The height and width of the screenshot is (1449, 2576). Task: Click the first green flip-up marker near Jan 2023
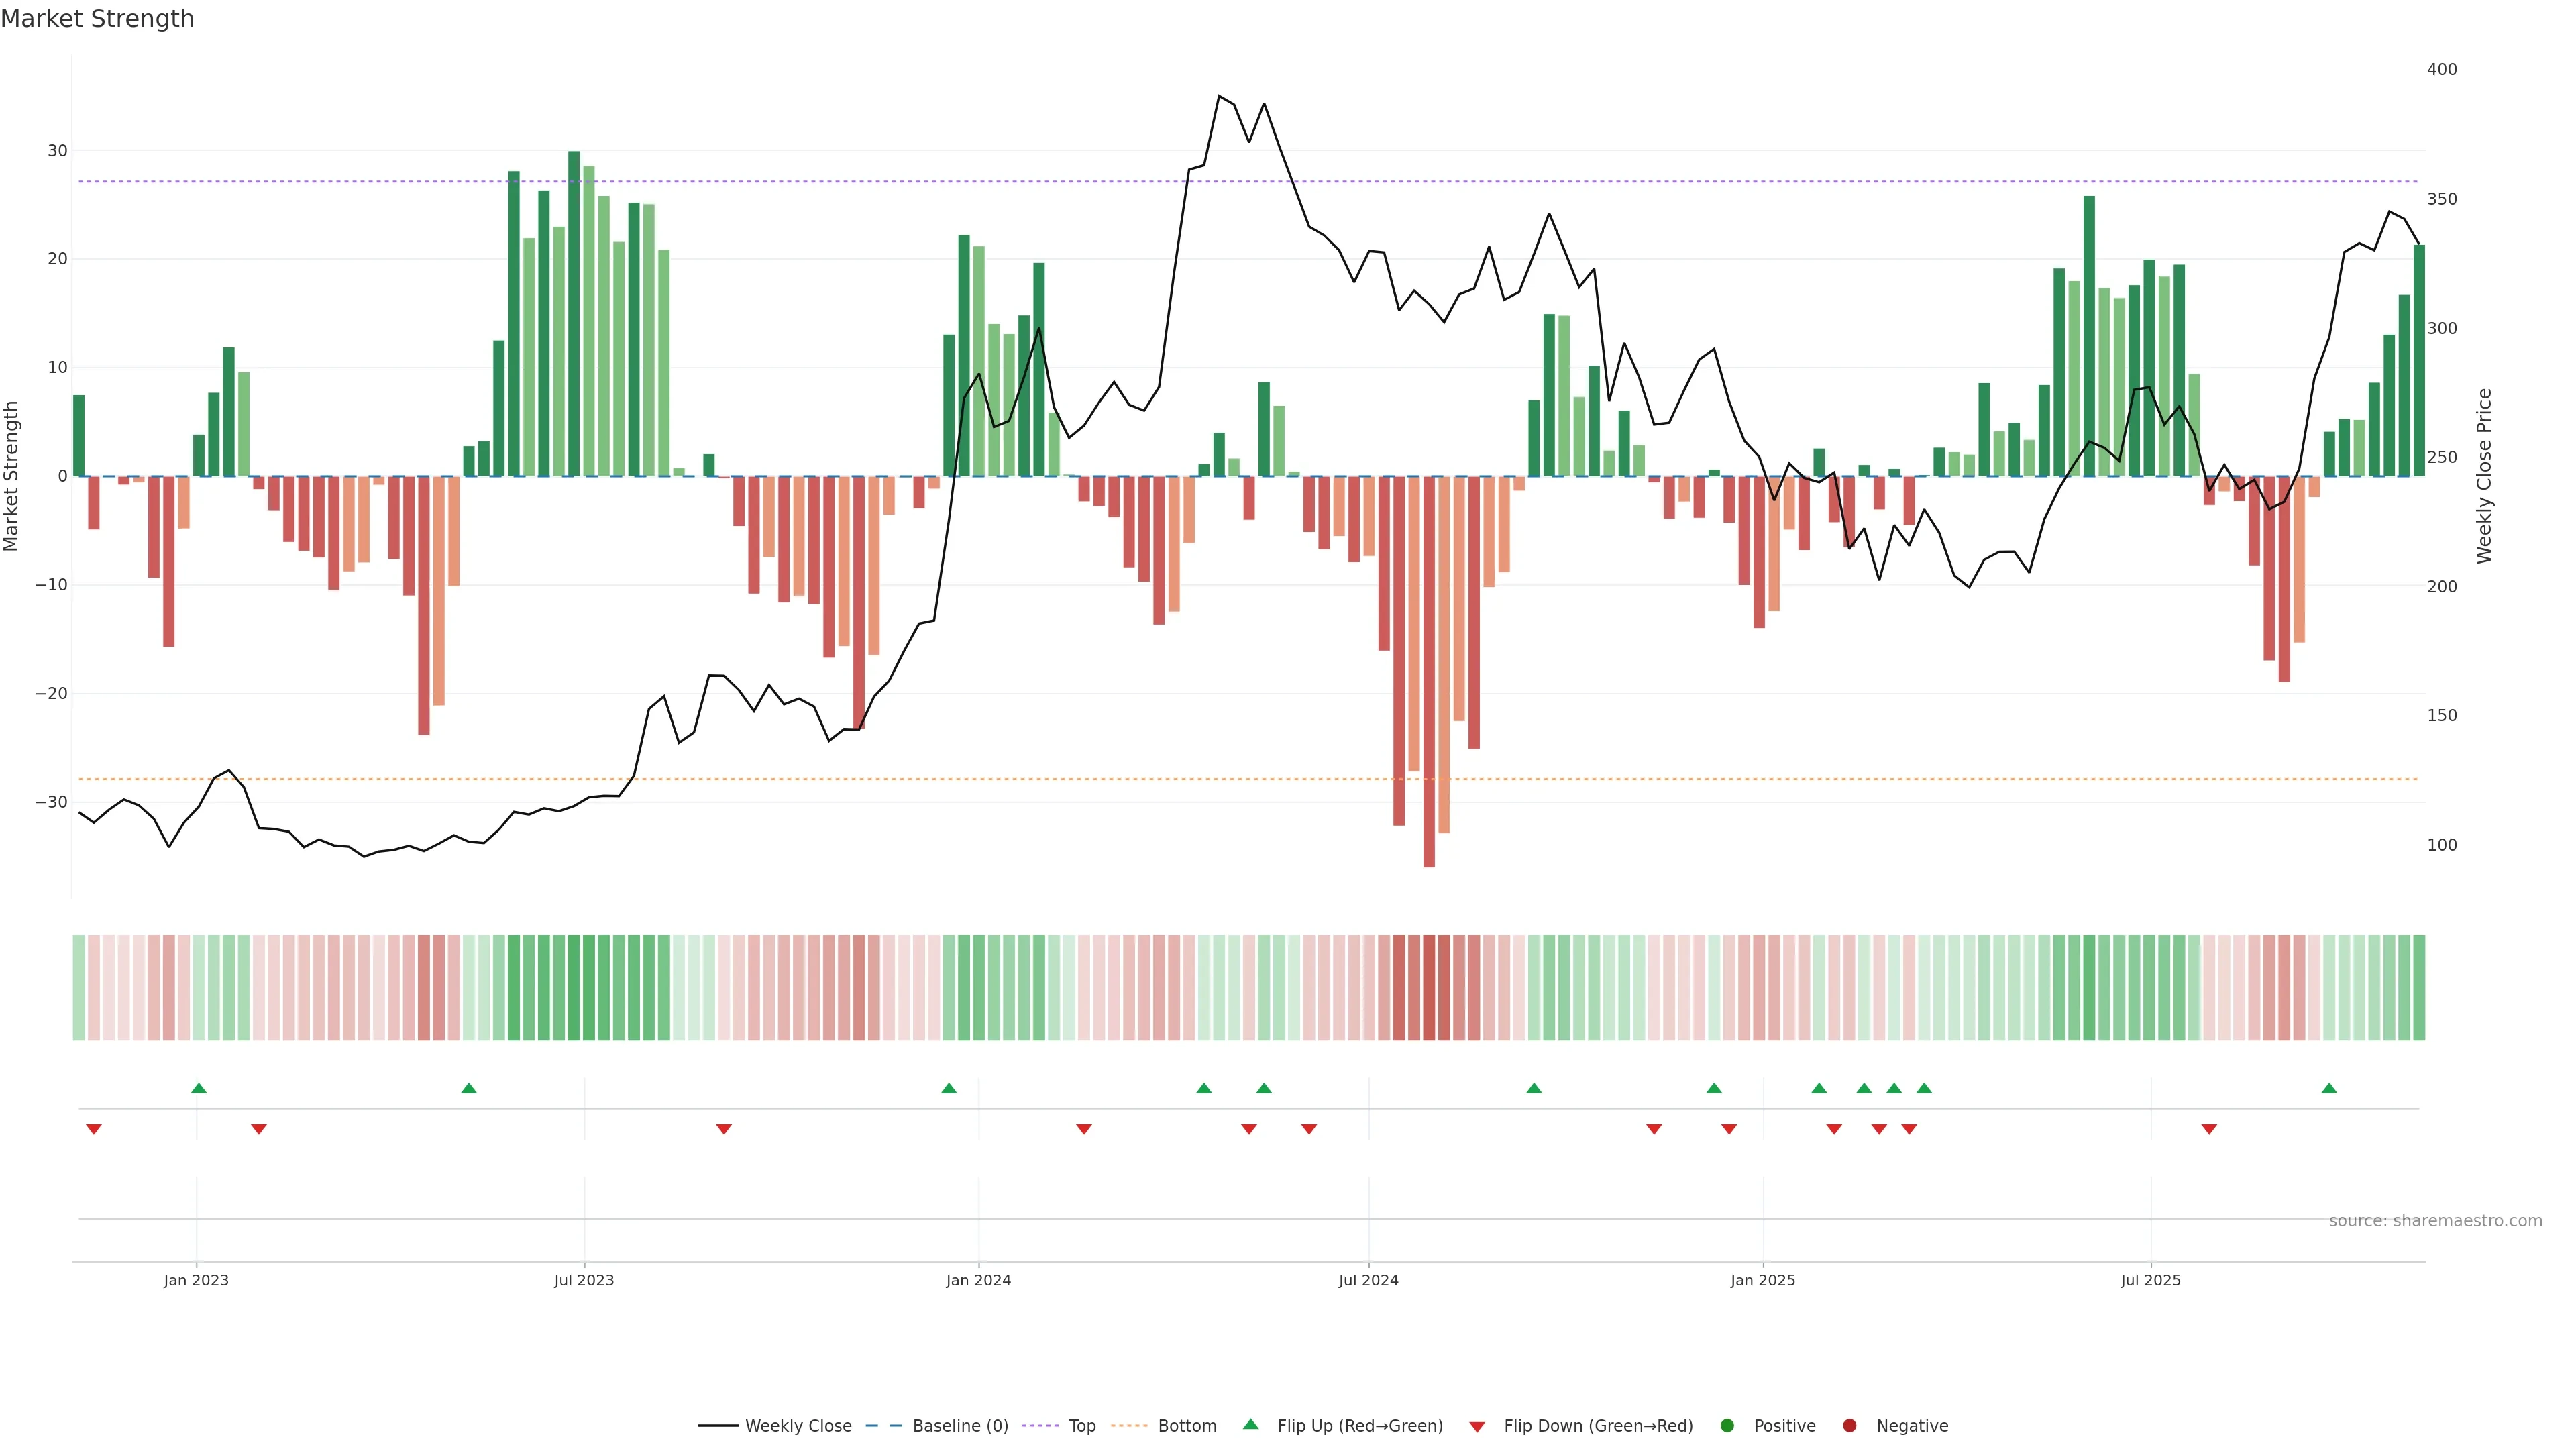[199, 1088]
